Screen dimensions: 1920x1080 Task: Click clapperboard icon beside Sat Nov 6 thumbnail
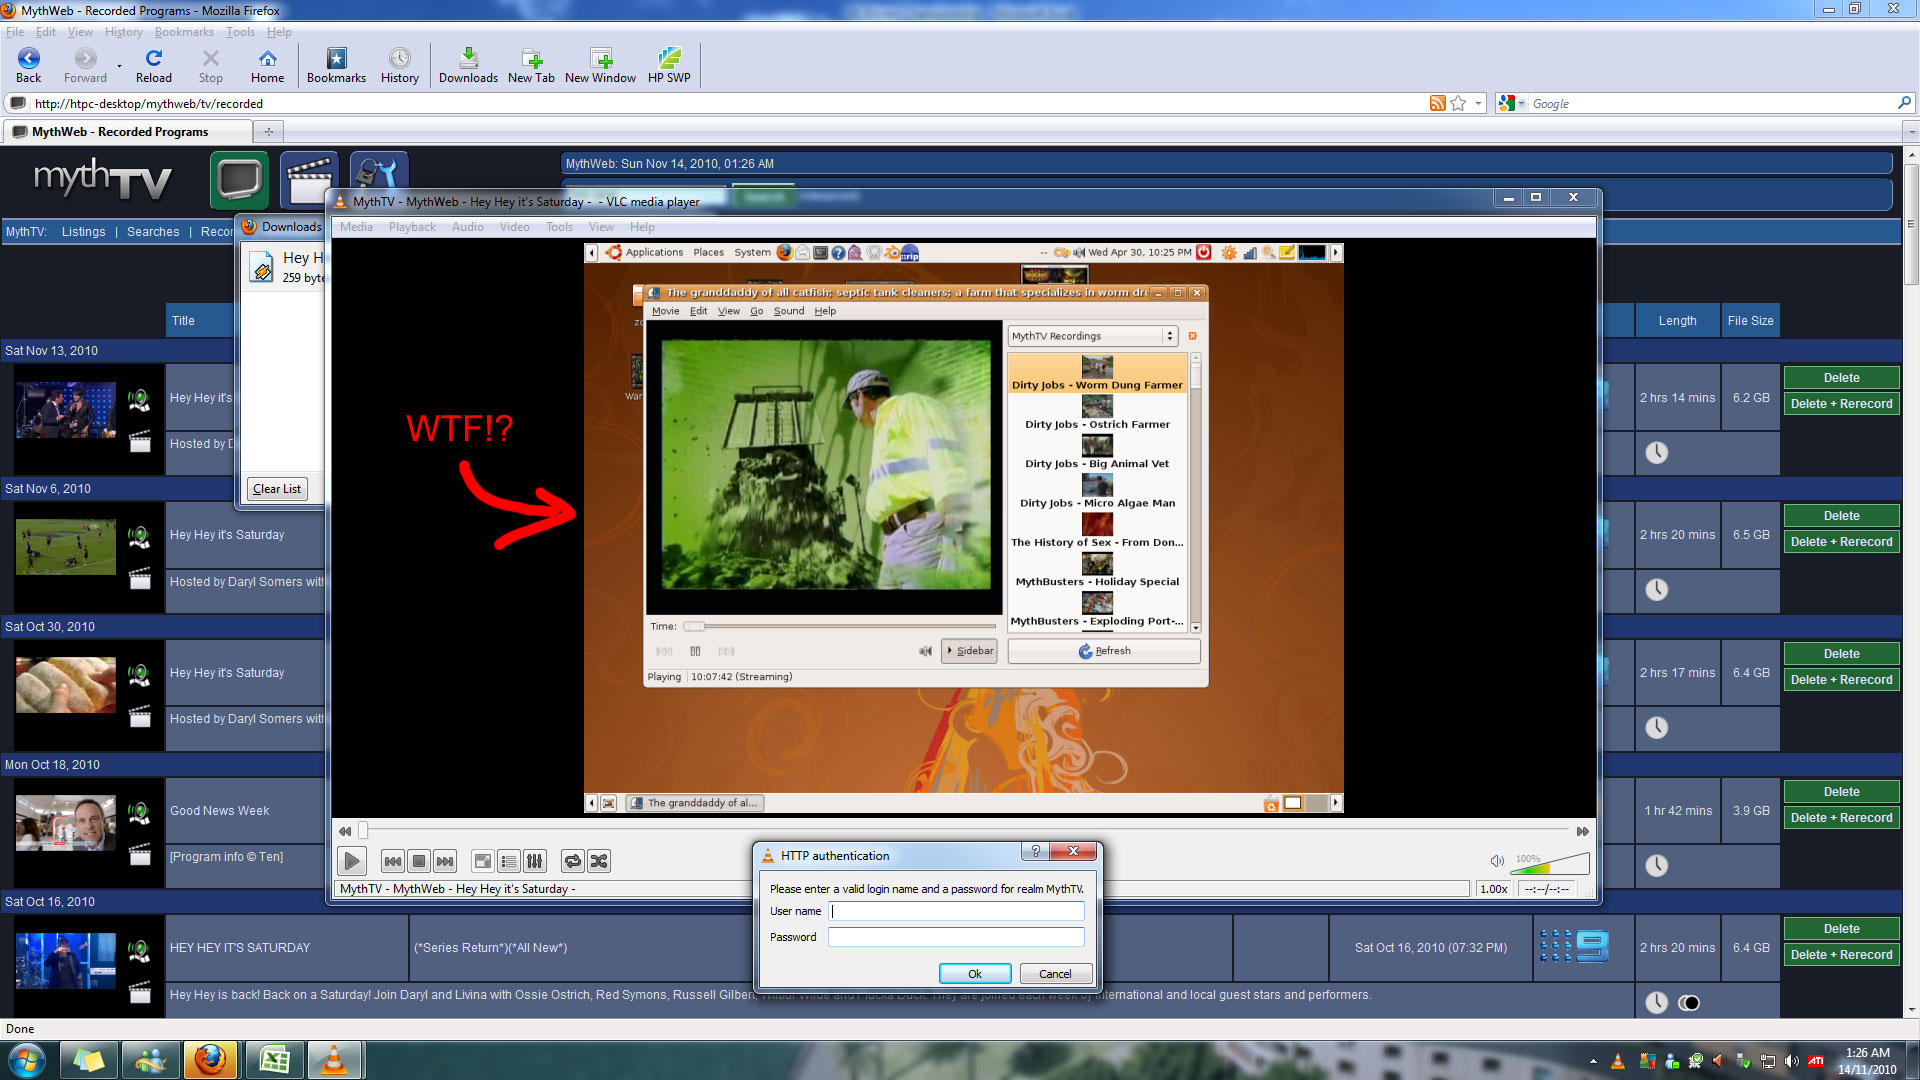point(139,579)
